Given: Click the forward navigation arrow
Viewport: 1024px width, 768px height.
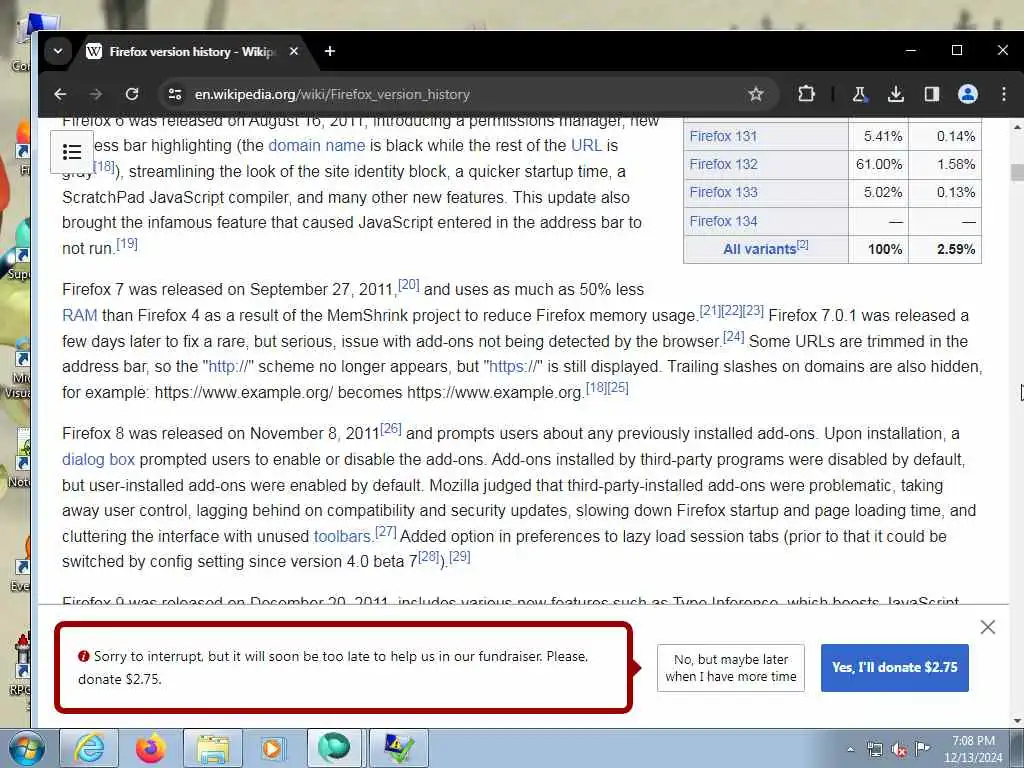Looking at the screenshot, I should 95,94.
